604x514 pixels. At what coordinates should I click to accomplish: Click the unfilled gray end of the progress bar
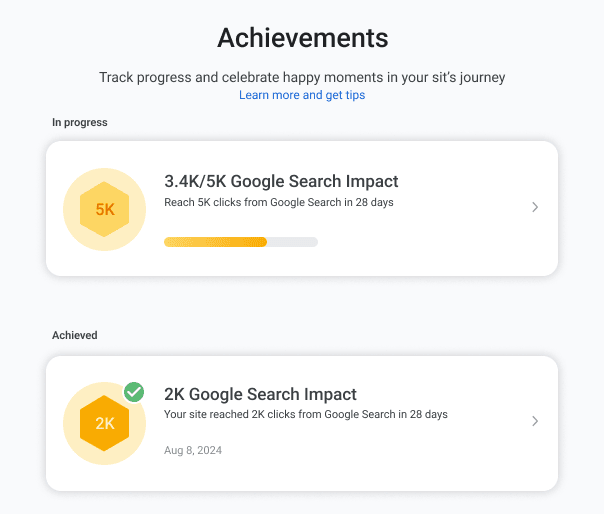(292, 242)
